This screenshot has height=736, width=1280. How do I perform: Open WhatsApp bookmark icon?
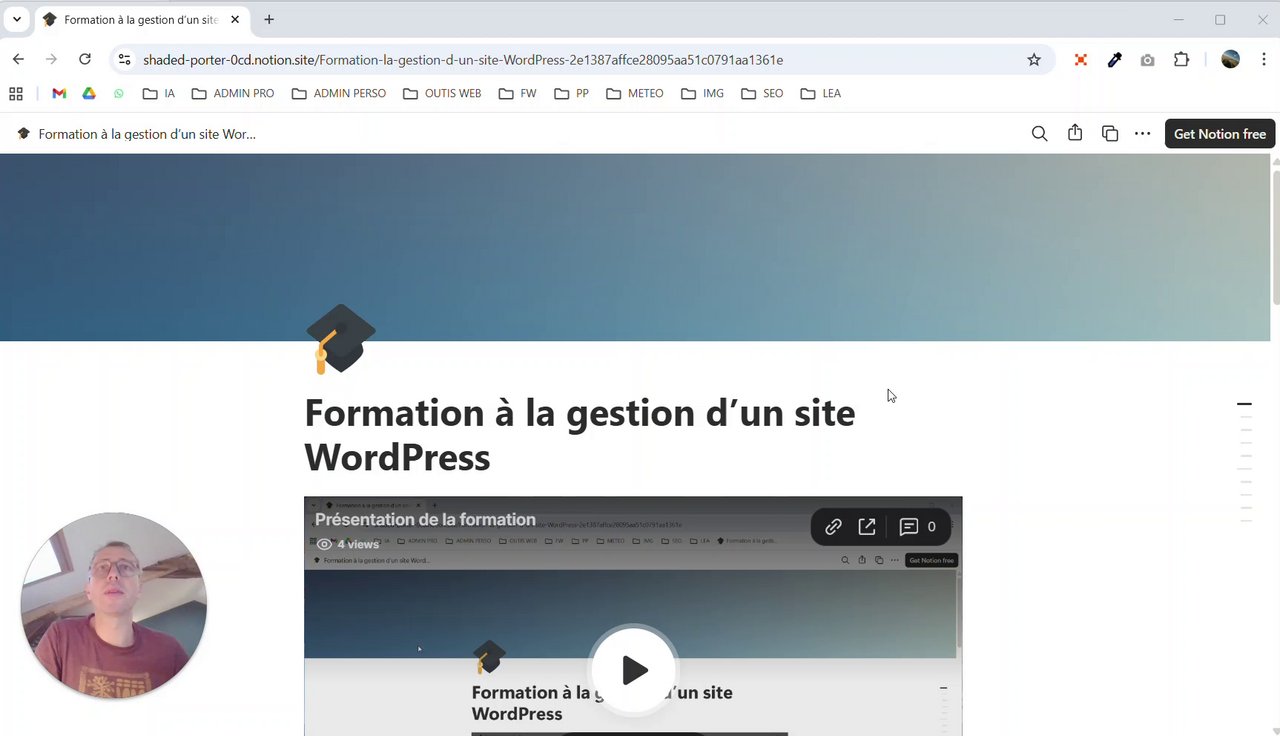point(119,93)
